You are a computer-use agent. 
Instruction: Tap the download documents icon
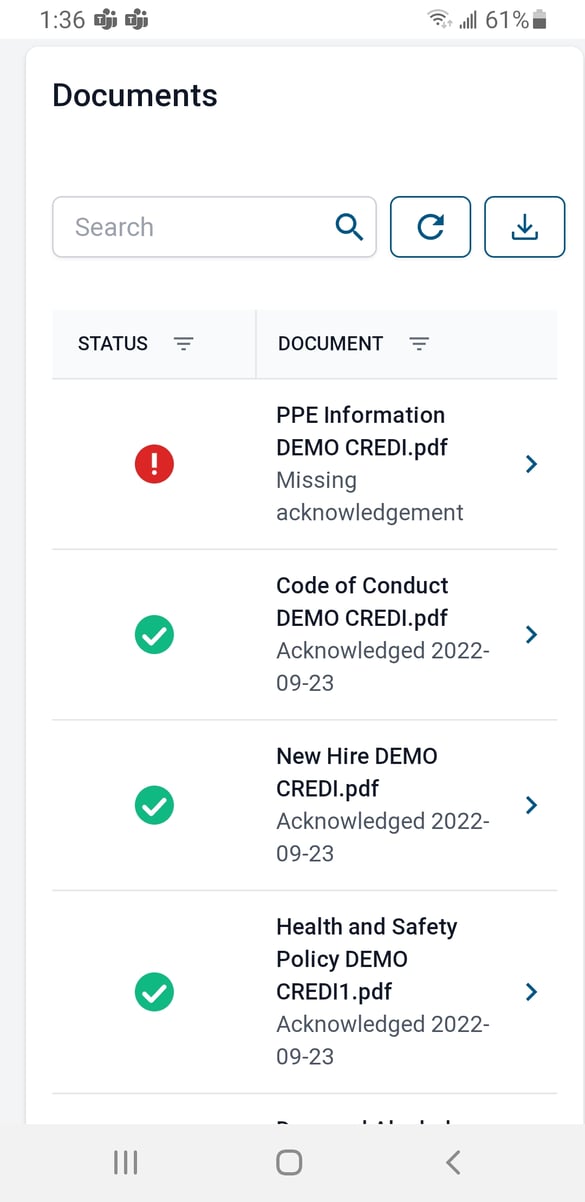point(524,227)
